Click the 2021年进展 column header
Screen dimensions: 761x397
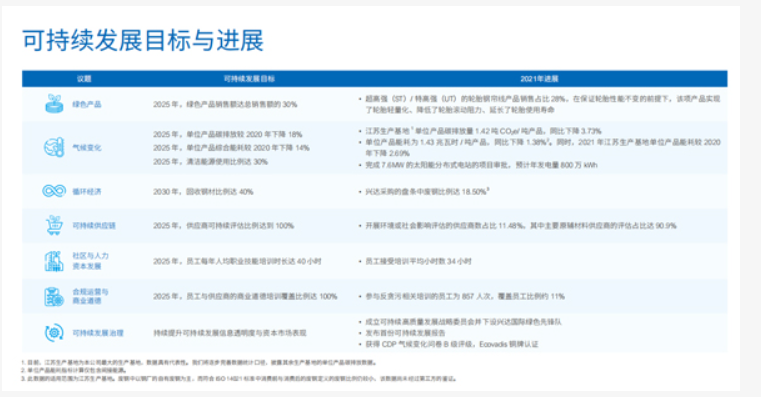539,79
